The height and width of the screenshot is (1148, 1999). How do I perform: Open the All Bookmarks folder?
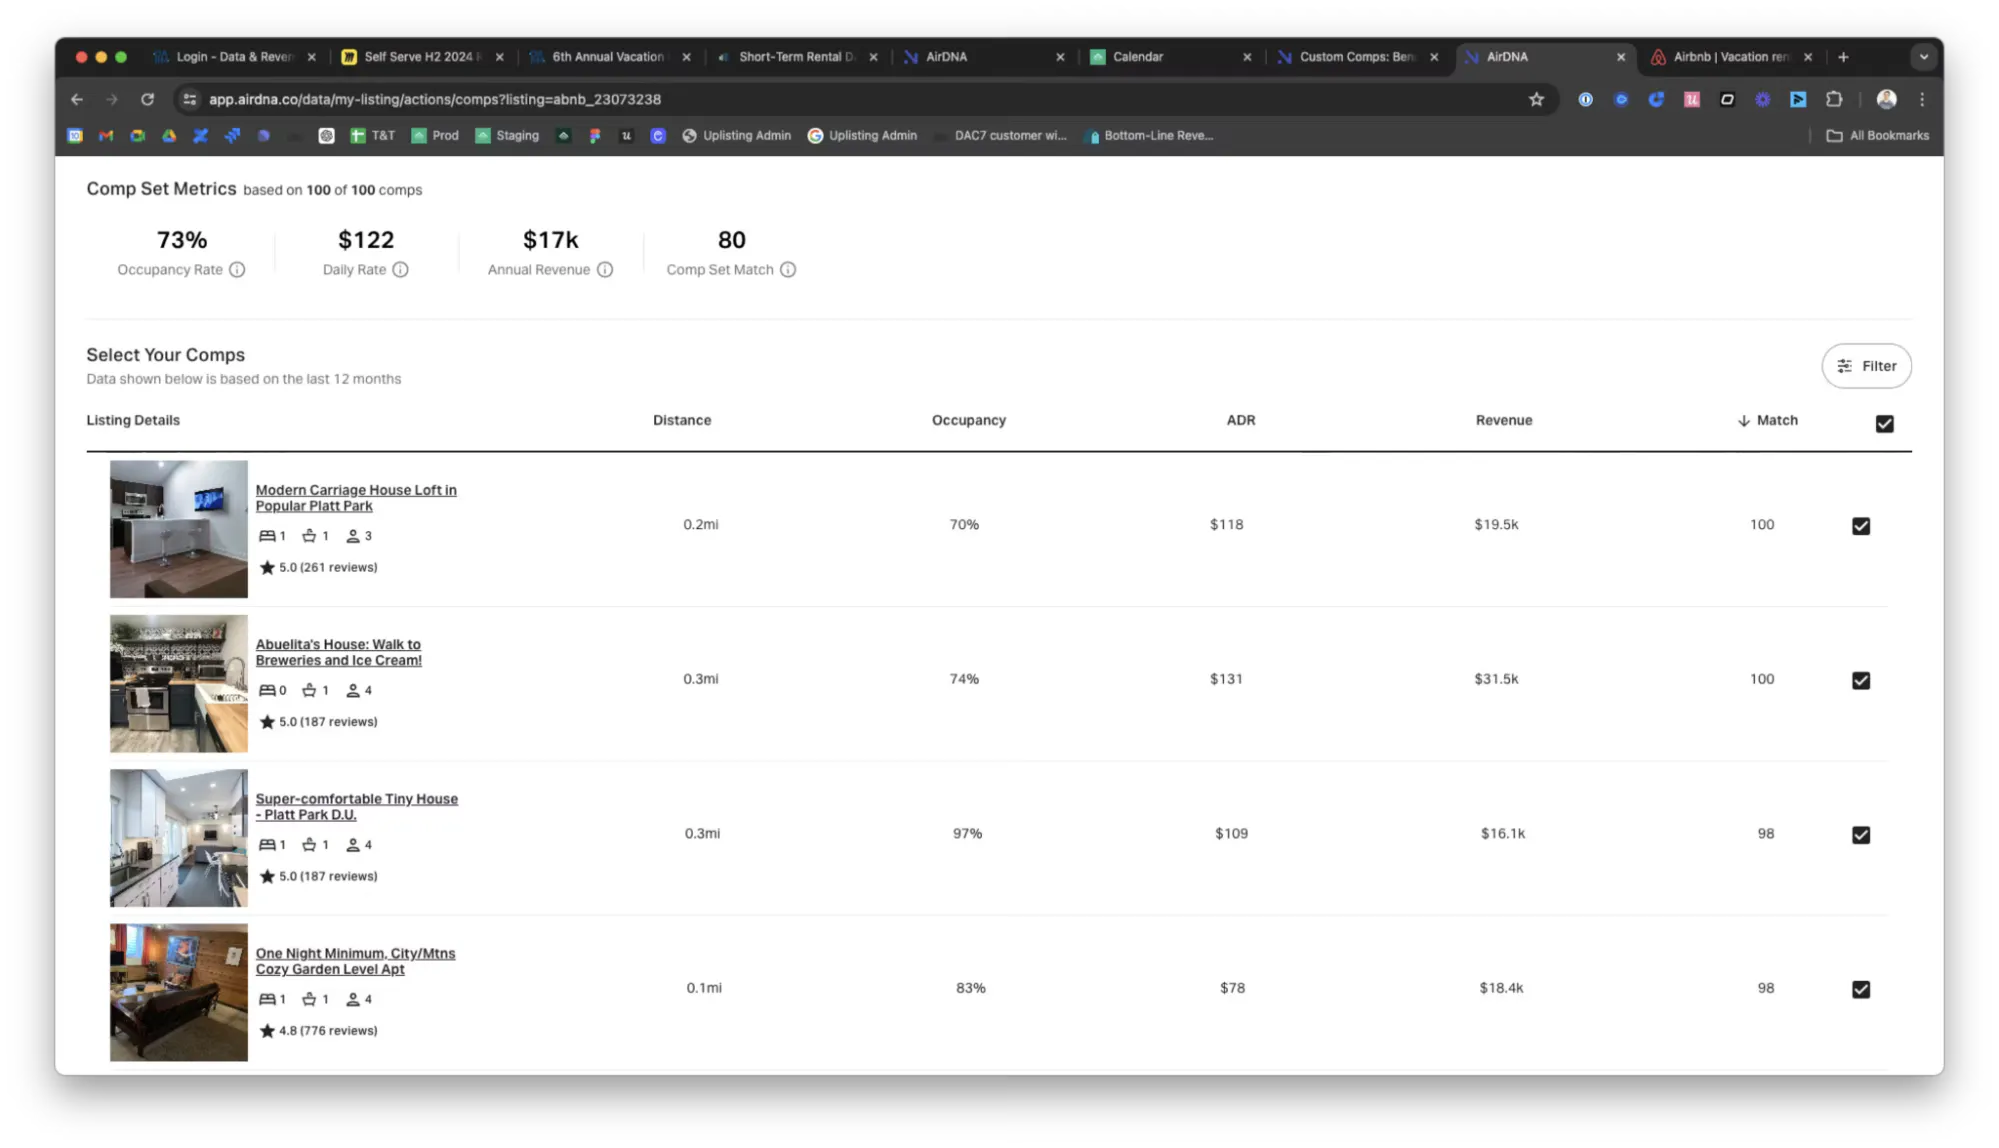pyautogui.click(x=1877, y=136)
